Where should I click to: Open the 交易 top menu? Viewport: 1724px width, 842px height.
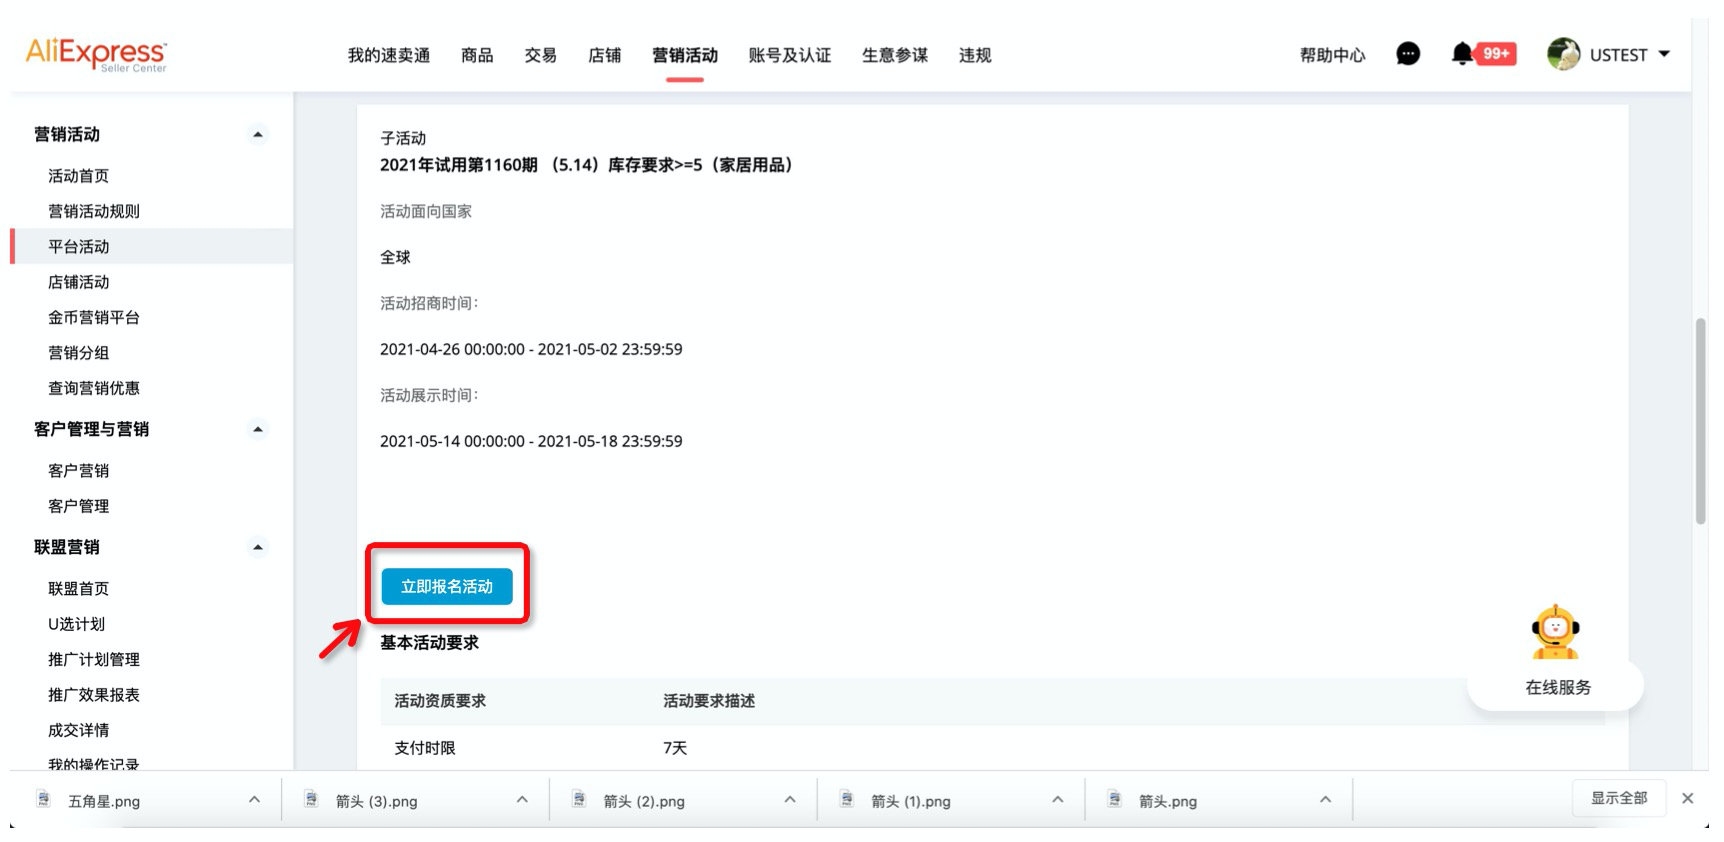(541, 55)
